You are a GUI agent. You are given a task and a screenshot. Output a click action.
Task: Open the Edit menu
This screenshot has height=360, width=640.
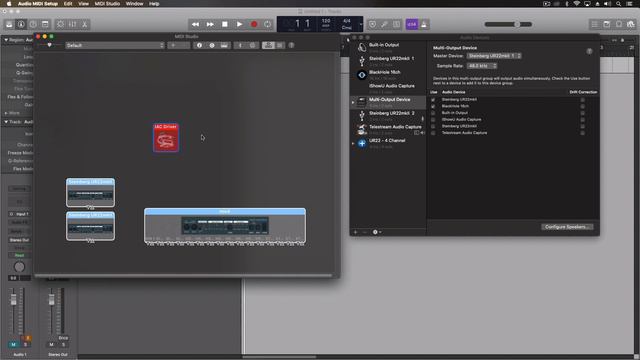click(68, 4)
